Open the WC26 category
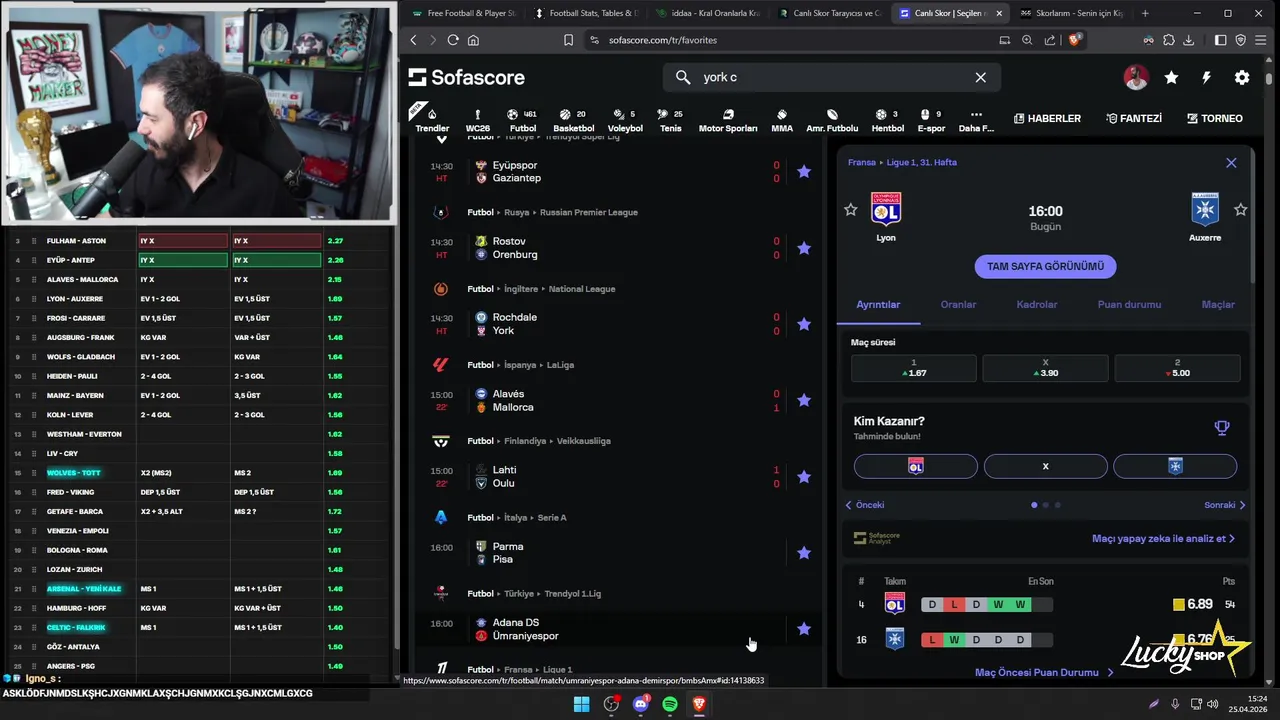This screenshot has height=720, width=1280. coord(478,119)
